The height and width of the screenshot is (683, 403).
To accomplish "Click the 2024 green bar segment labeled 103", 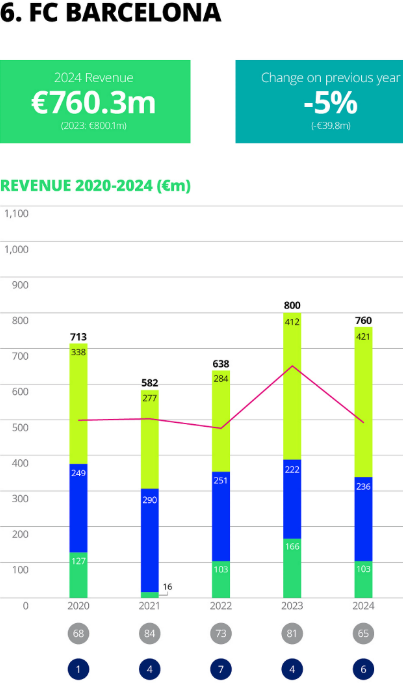I will [363, 579].
